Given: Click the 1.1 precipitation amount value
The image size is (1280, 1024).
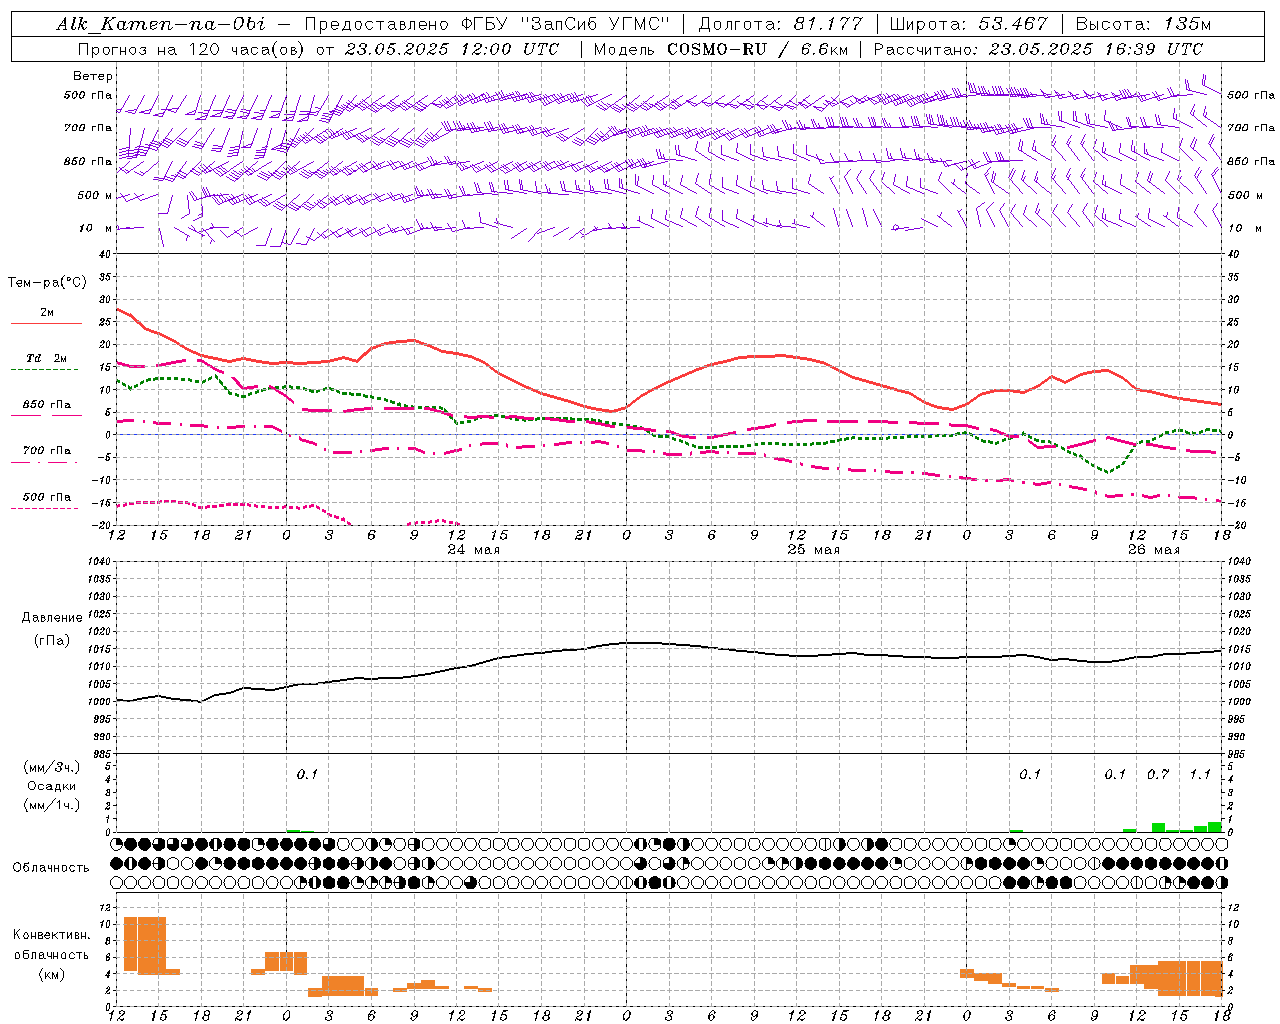Looking at the screenshot, I should 1200,774.
